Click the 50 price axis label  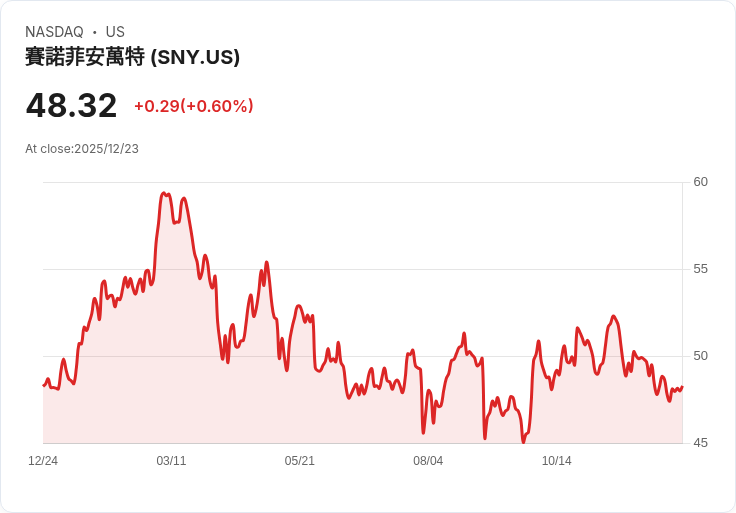pyautogui.click(x=700, y=356)
